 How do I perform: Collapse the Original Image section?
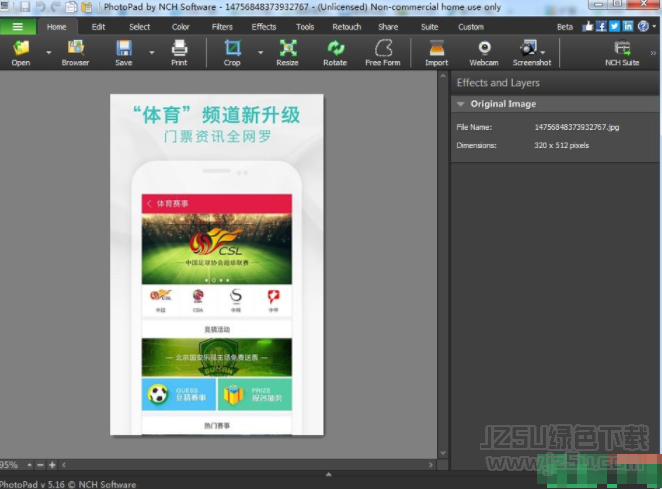point(460,104)
